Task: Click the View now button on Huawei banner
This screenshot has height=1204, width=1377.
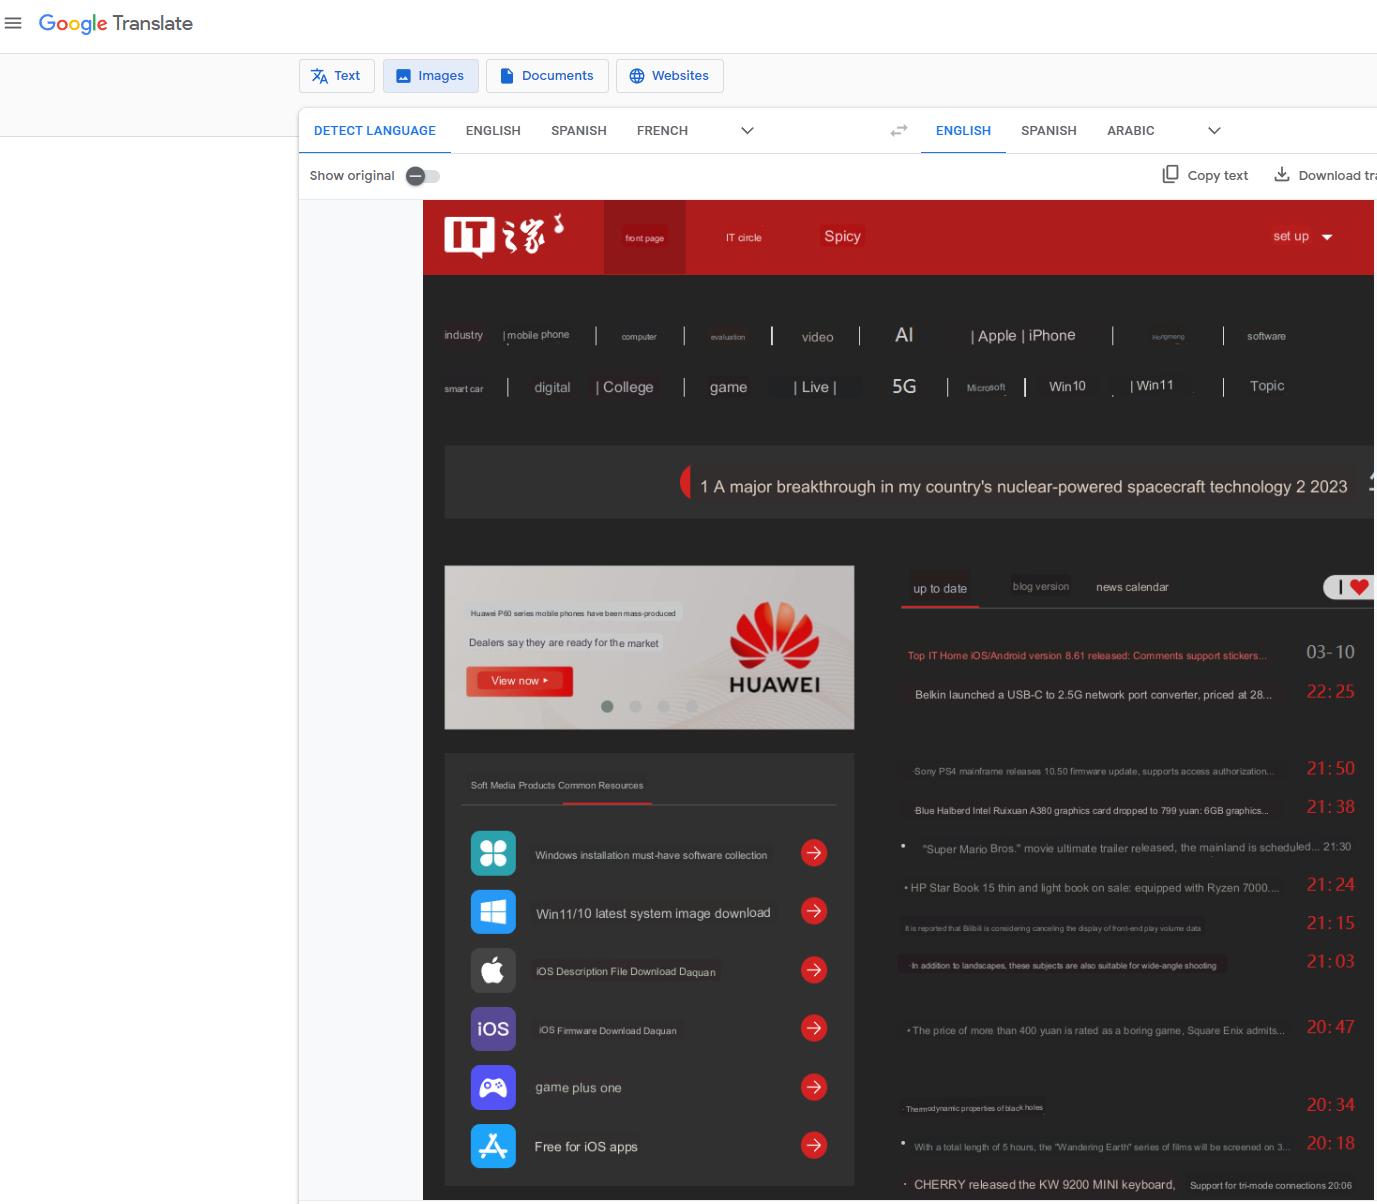Action: click(519, 681)
